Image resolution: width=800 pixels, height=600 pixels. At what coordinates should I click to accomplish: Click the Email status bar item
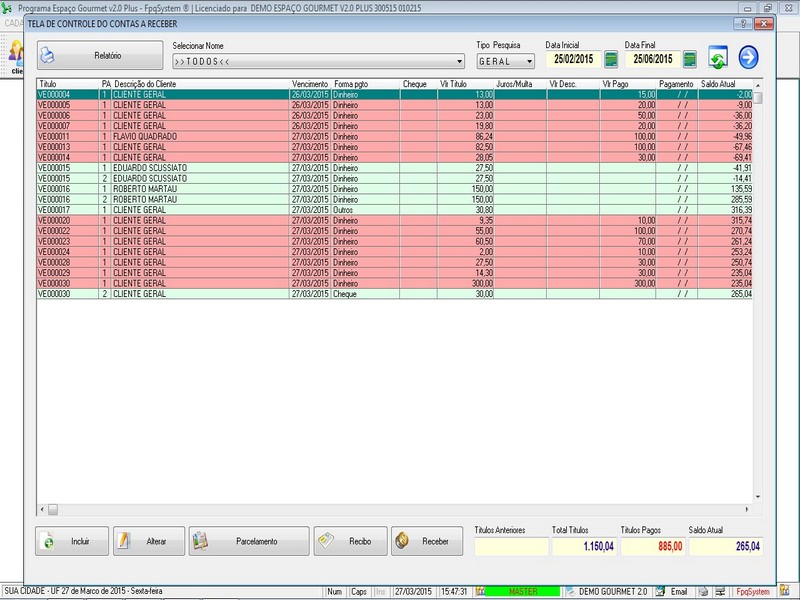pyautogui.click(x=679, y=592)
